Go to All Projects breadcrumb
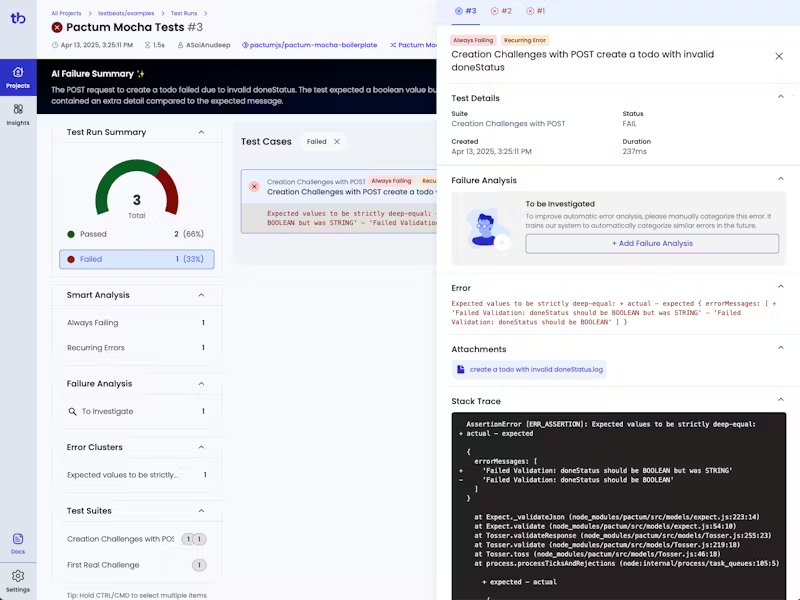Image resolution: width=800 pixels, height=600 pixels. (66, 13)
